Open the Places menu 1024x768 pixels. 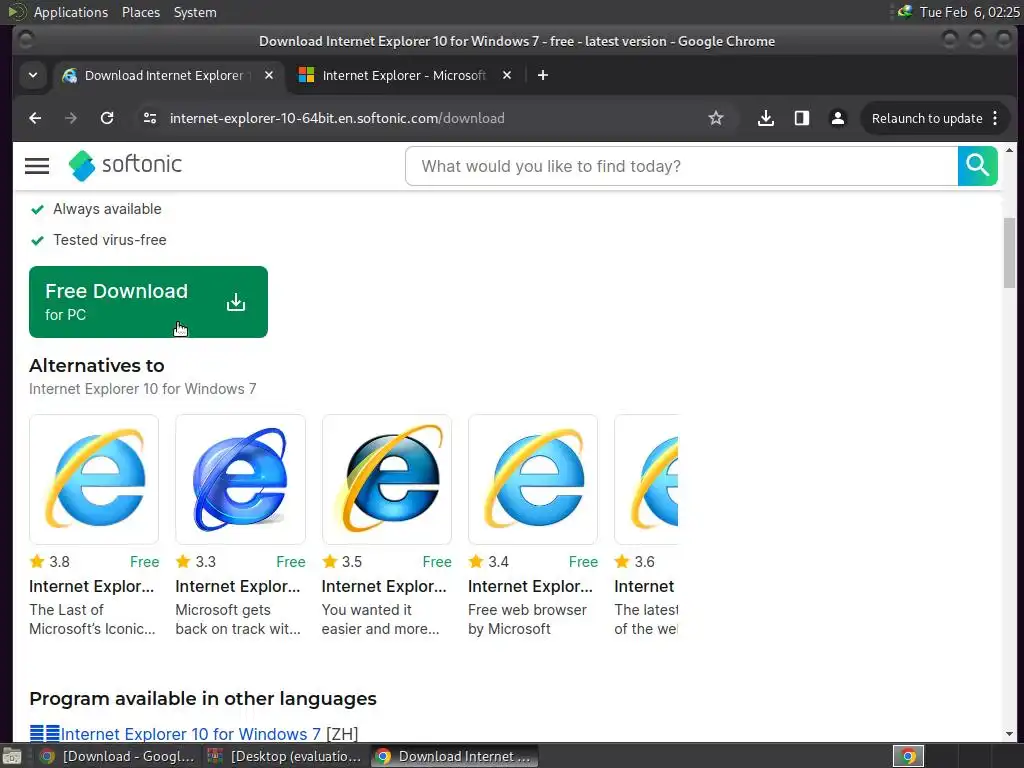140,12
